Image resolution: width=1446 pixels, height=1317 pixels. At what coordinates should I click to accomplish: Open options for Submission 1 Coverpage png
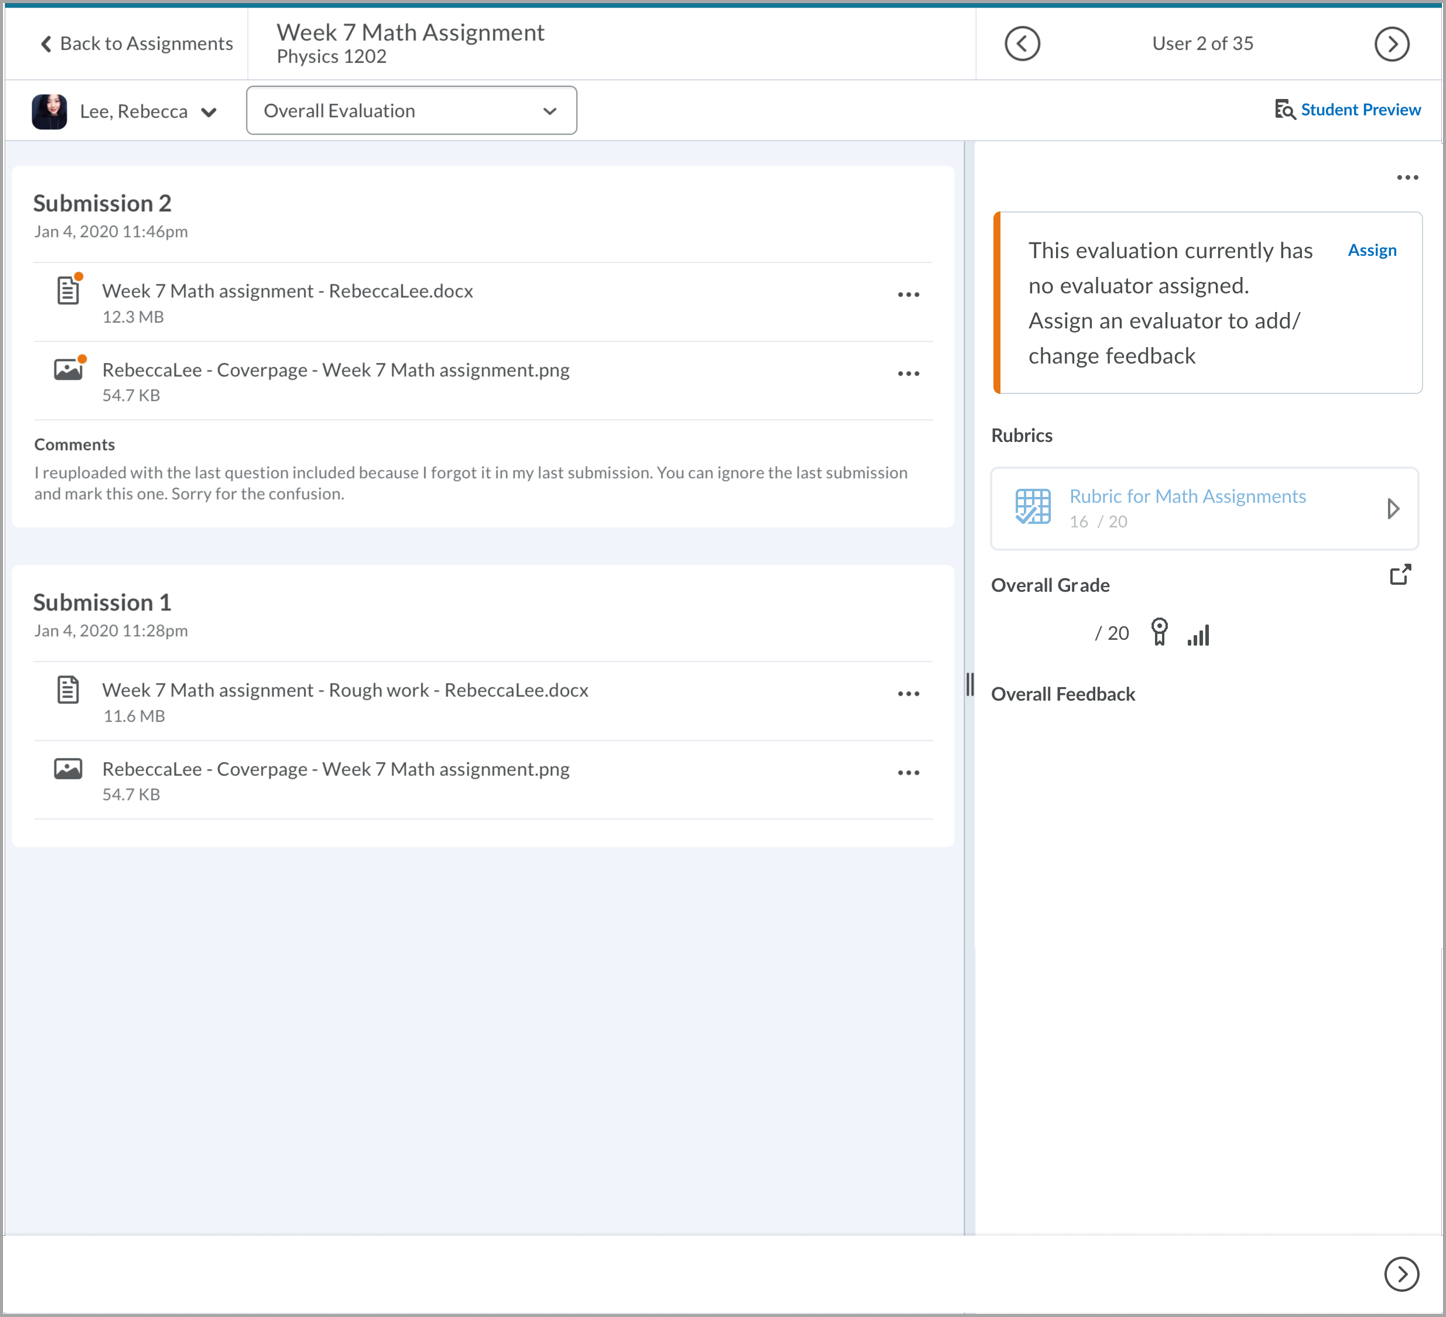pos(908,773)
